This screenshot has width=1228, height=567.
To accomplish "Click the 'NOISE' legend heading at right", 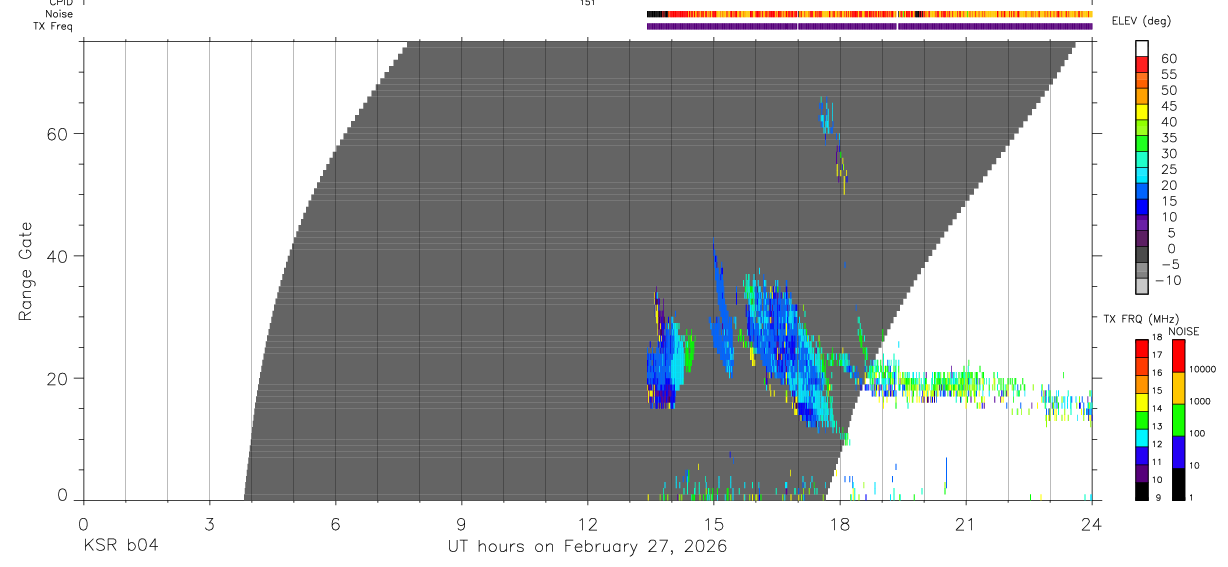I will 1184,331.
